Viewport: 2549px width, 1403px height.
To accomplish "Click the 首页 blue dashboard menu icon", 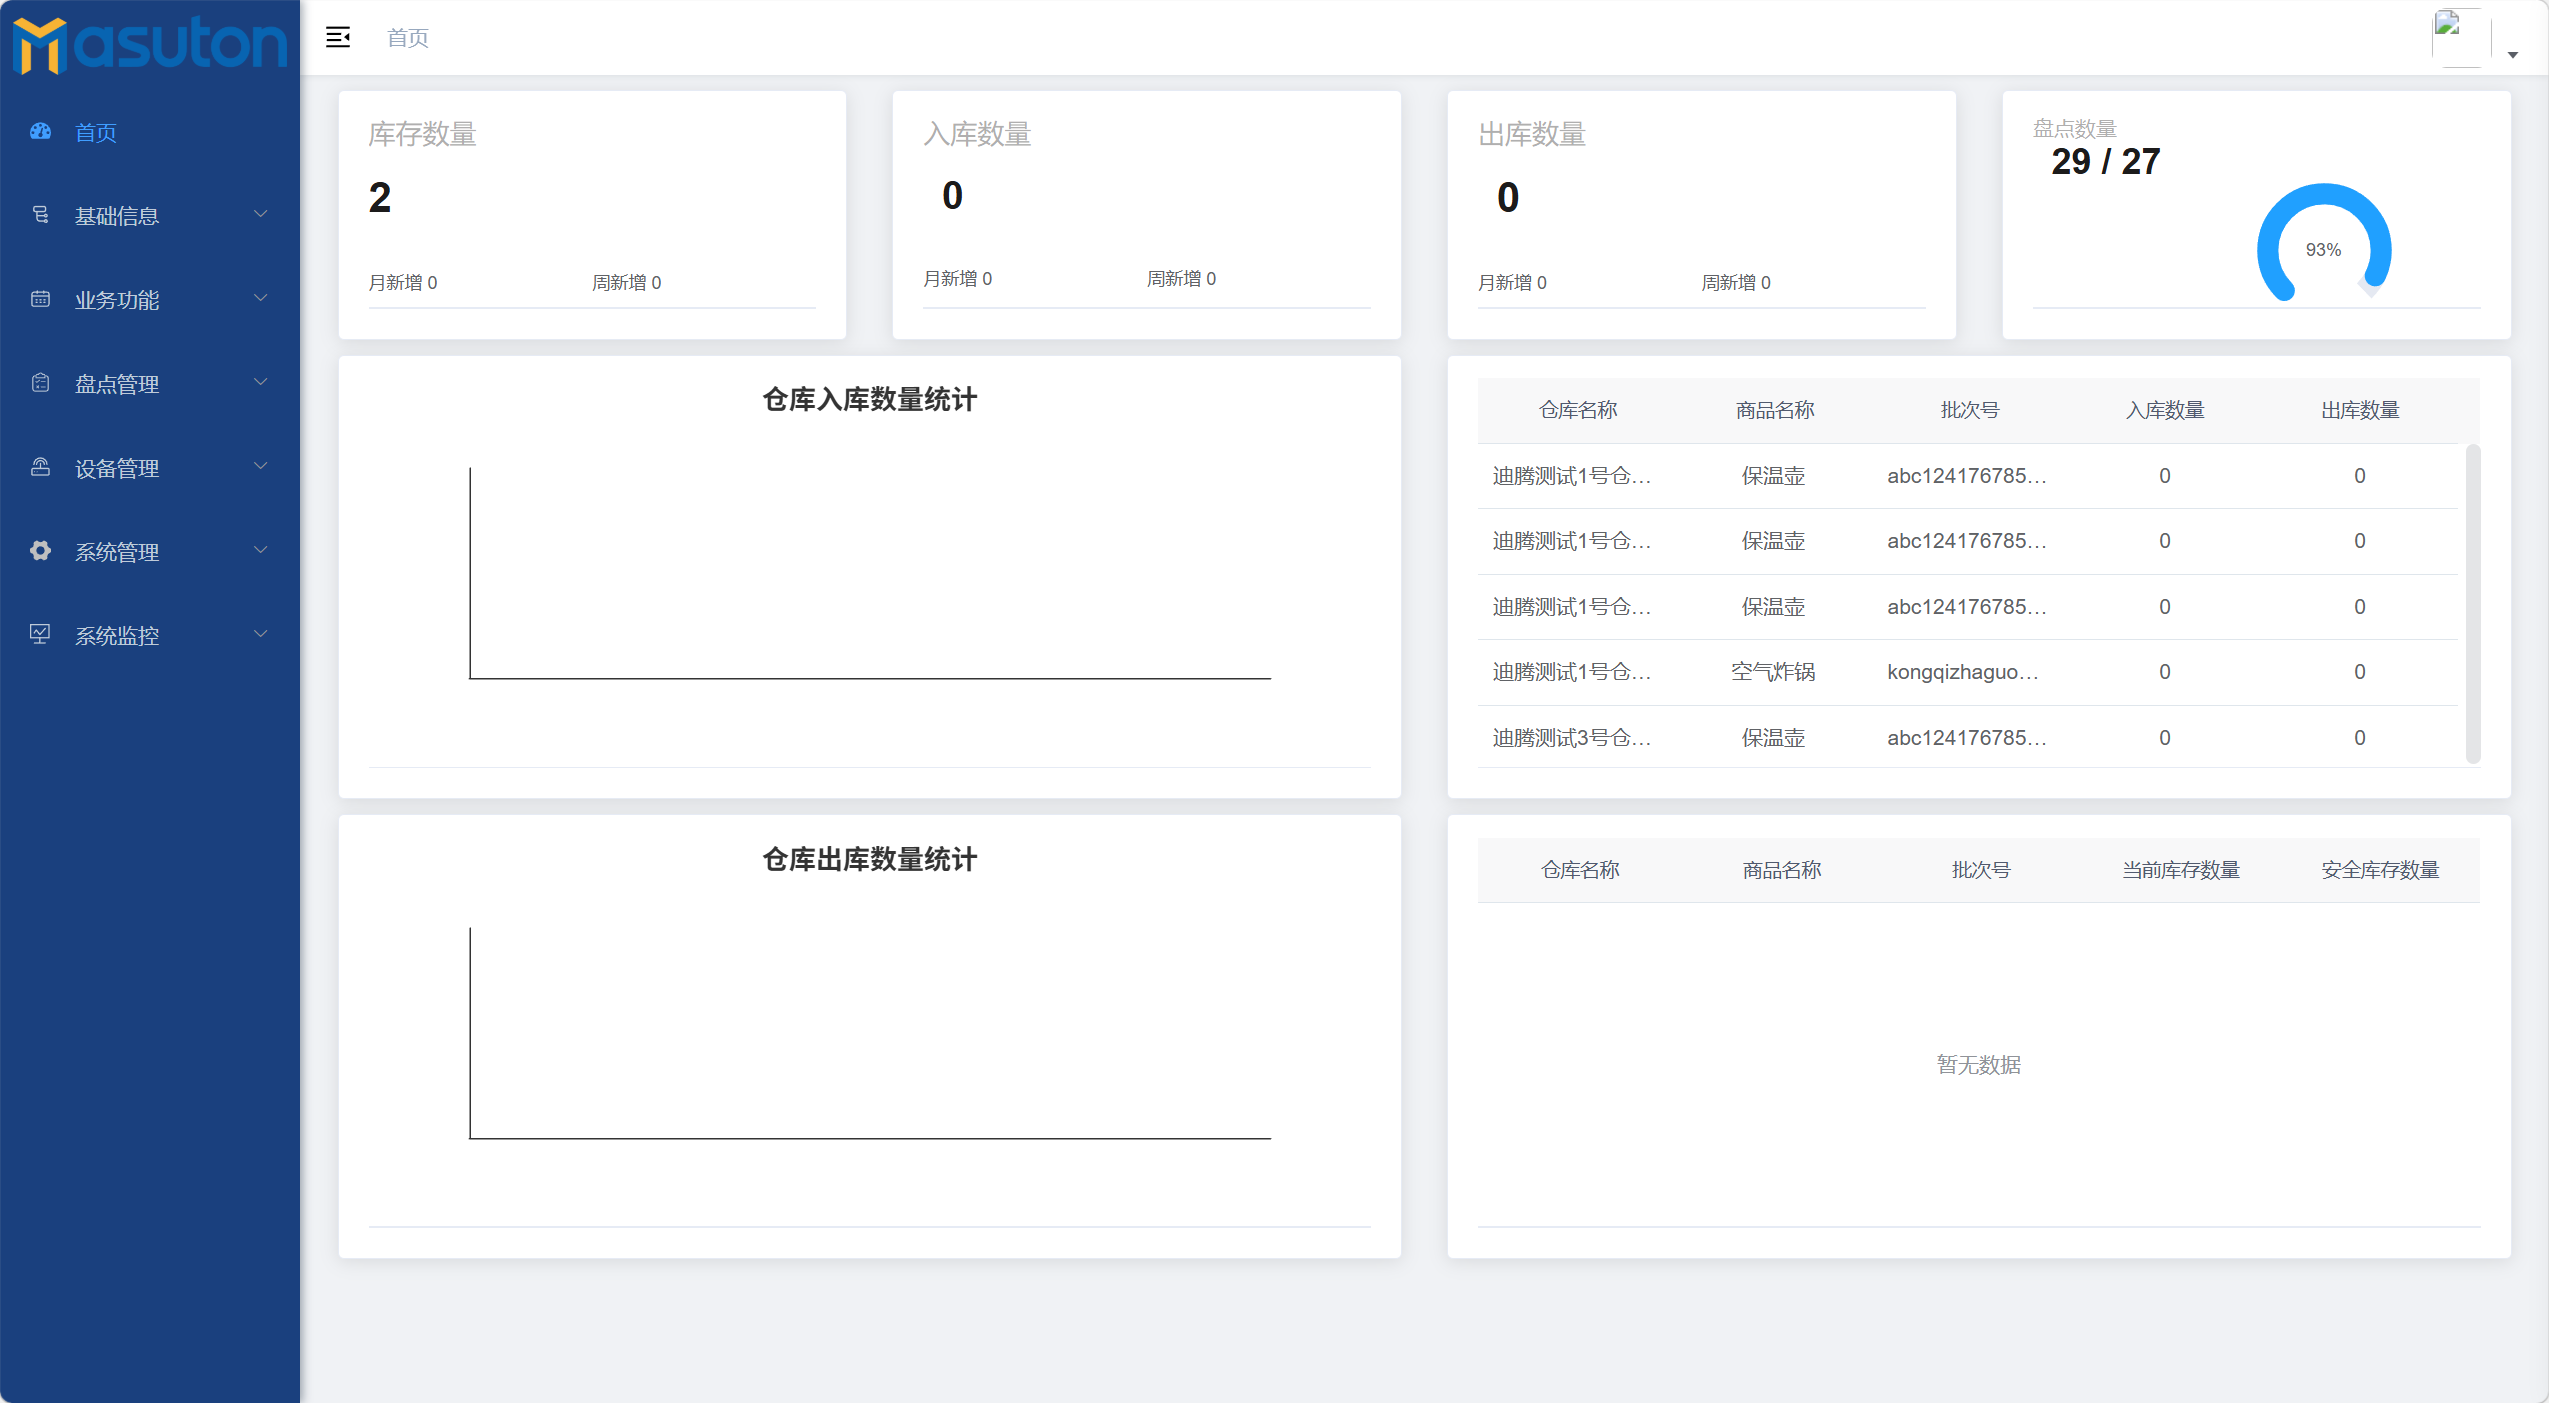I will [x=40, y=132].
